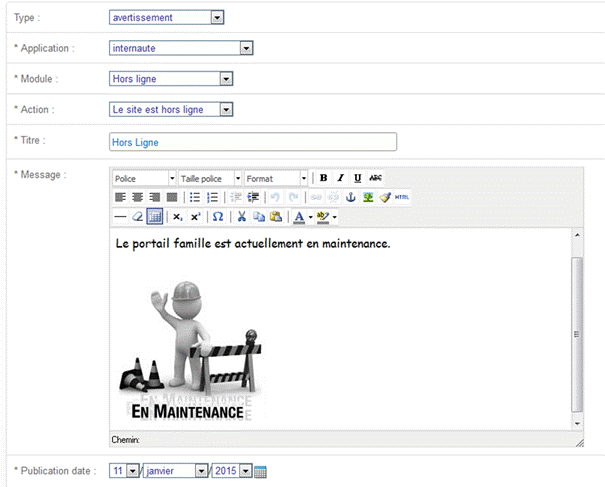Viewport: 605px width, 487px height.
Task: Open the Action dropdown 'Le site est hors ligne'
Action: [x=171, y=110]
